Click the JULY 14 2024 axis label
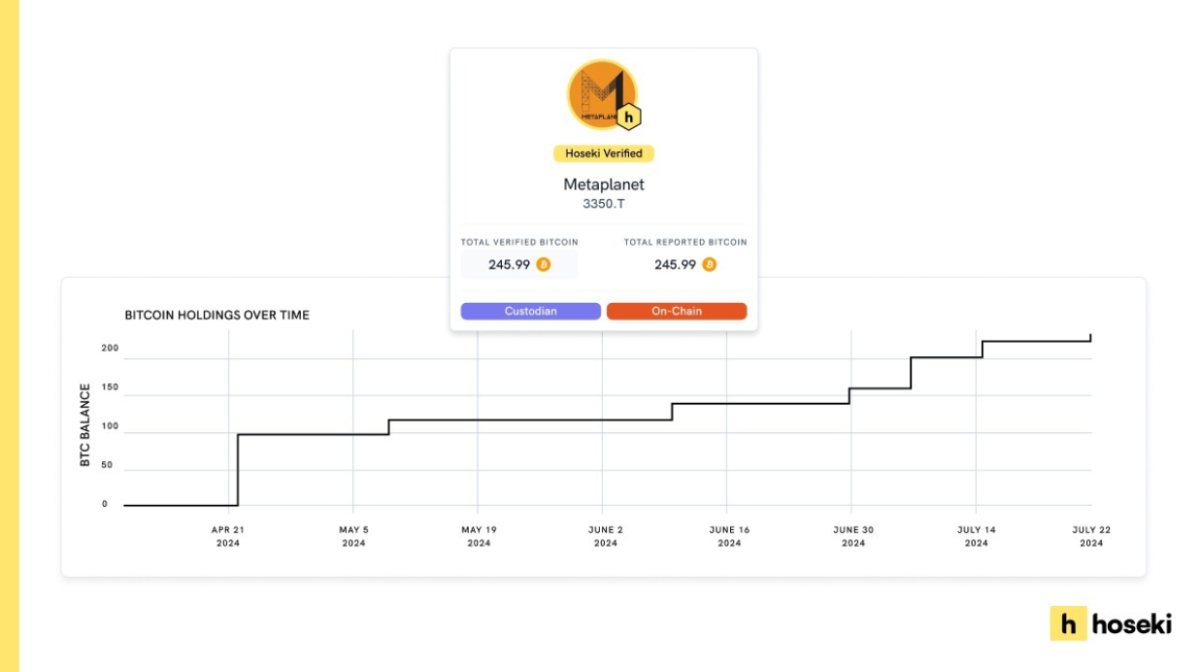Viewport: 1200px width, 672px height. (x=976, y=536)
